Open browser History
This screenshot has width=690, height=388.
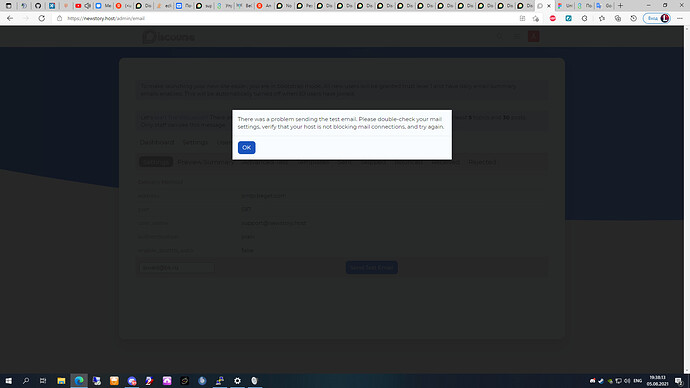634,18
